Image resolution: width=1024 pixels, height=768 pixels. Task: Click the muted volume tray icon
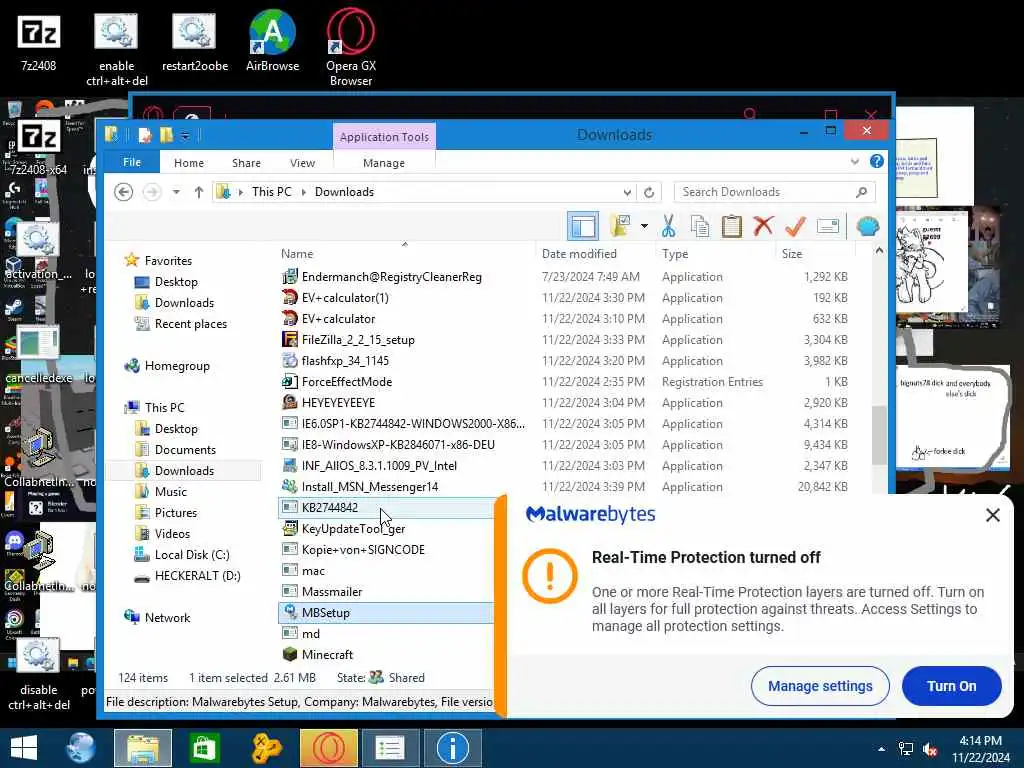click(929, 750)
